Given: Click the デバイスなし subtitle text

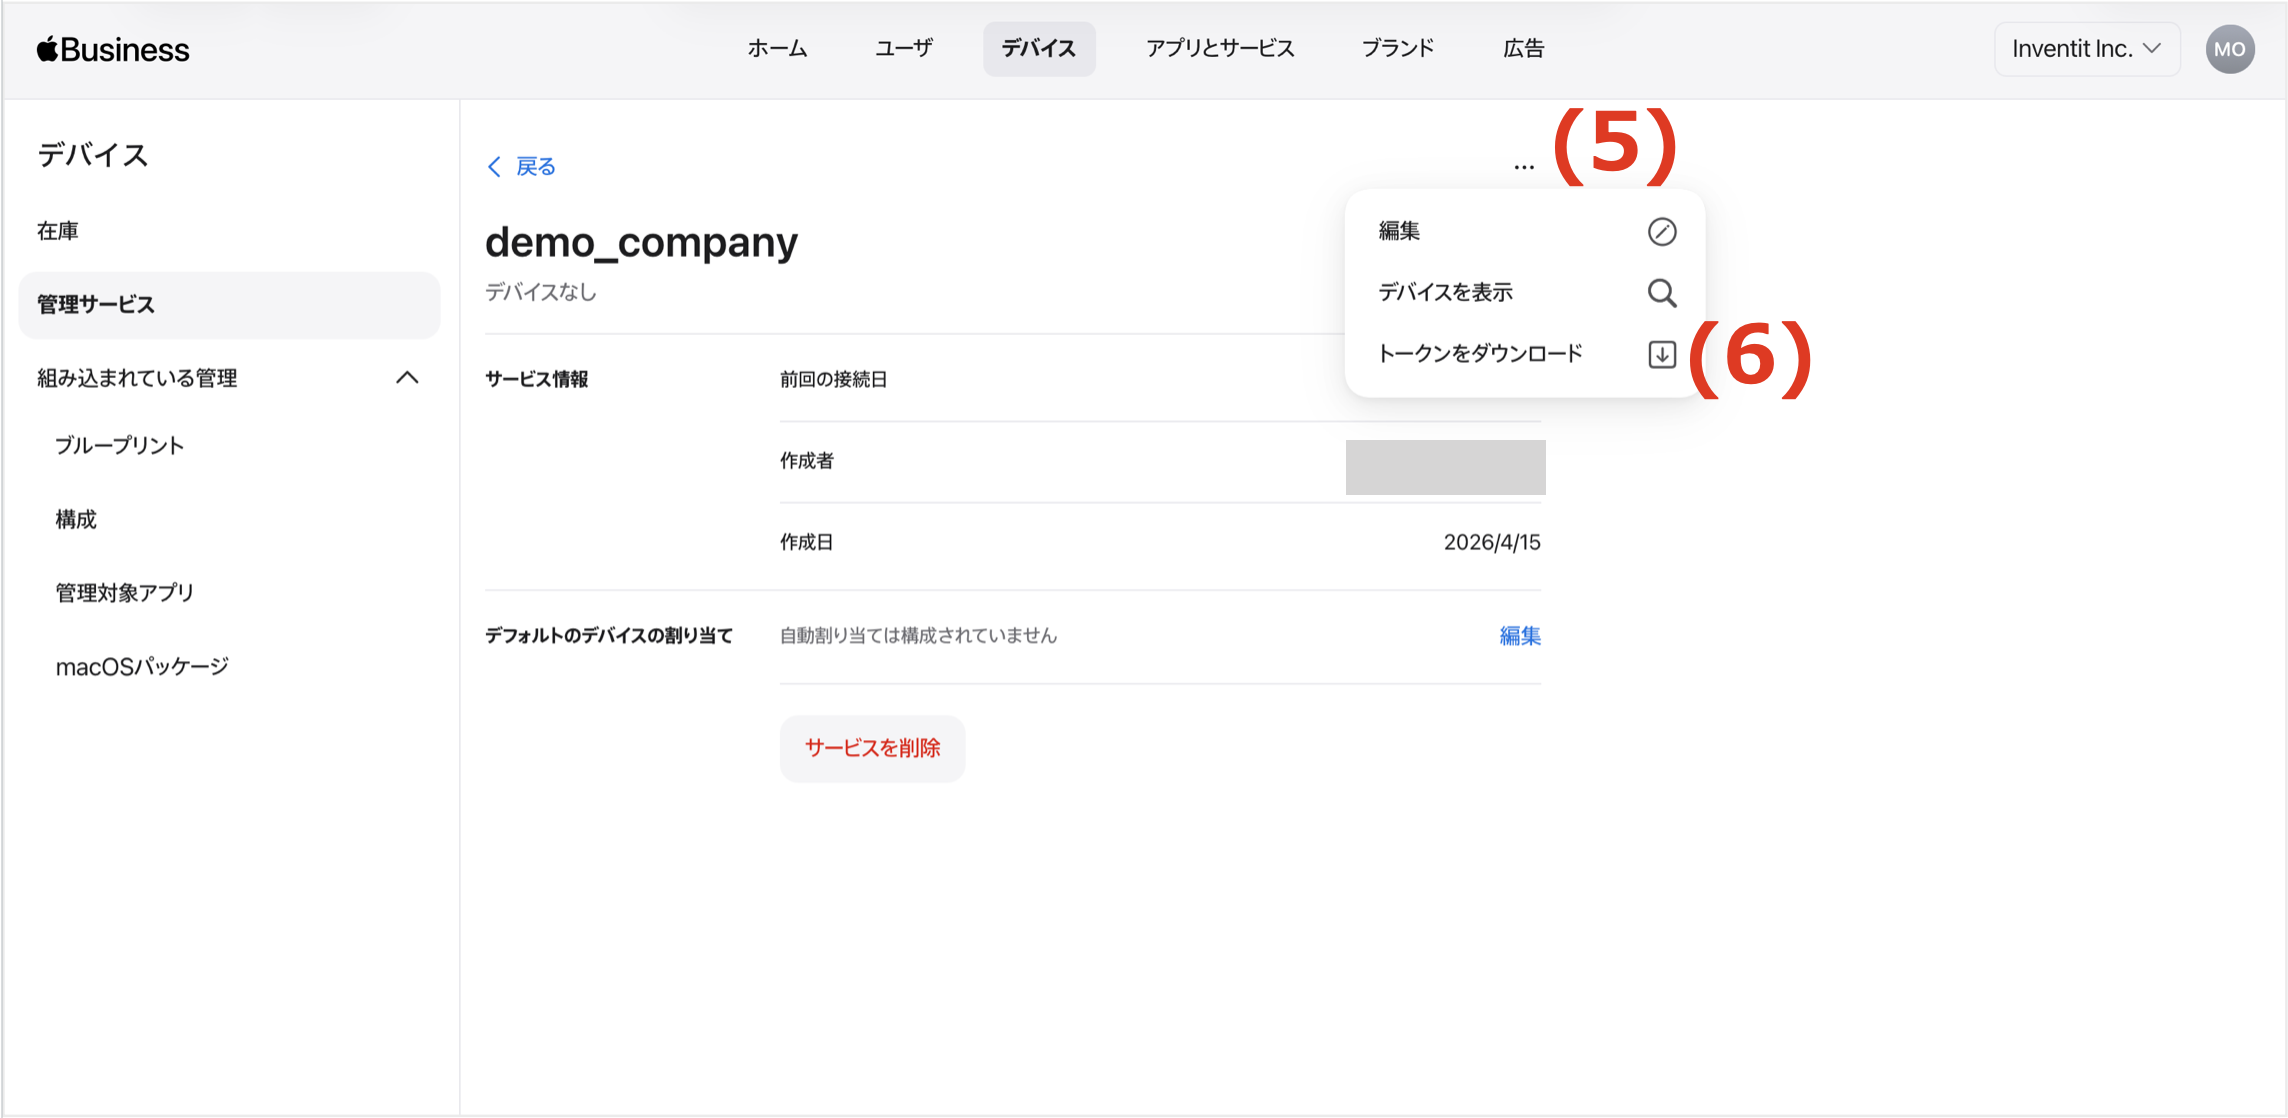Looking at the screenshot, I should point(541,292).
